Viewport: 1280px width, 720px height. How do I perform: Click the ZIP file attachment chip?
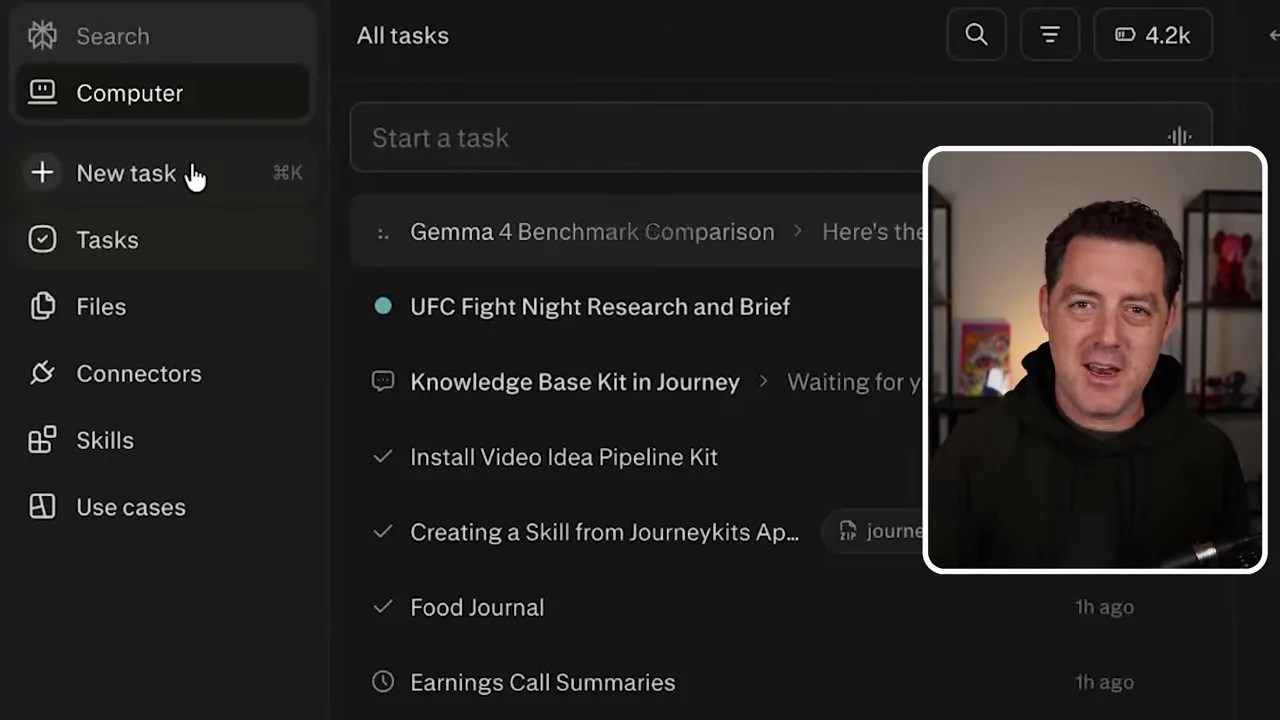coord(874,531)
